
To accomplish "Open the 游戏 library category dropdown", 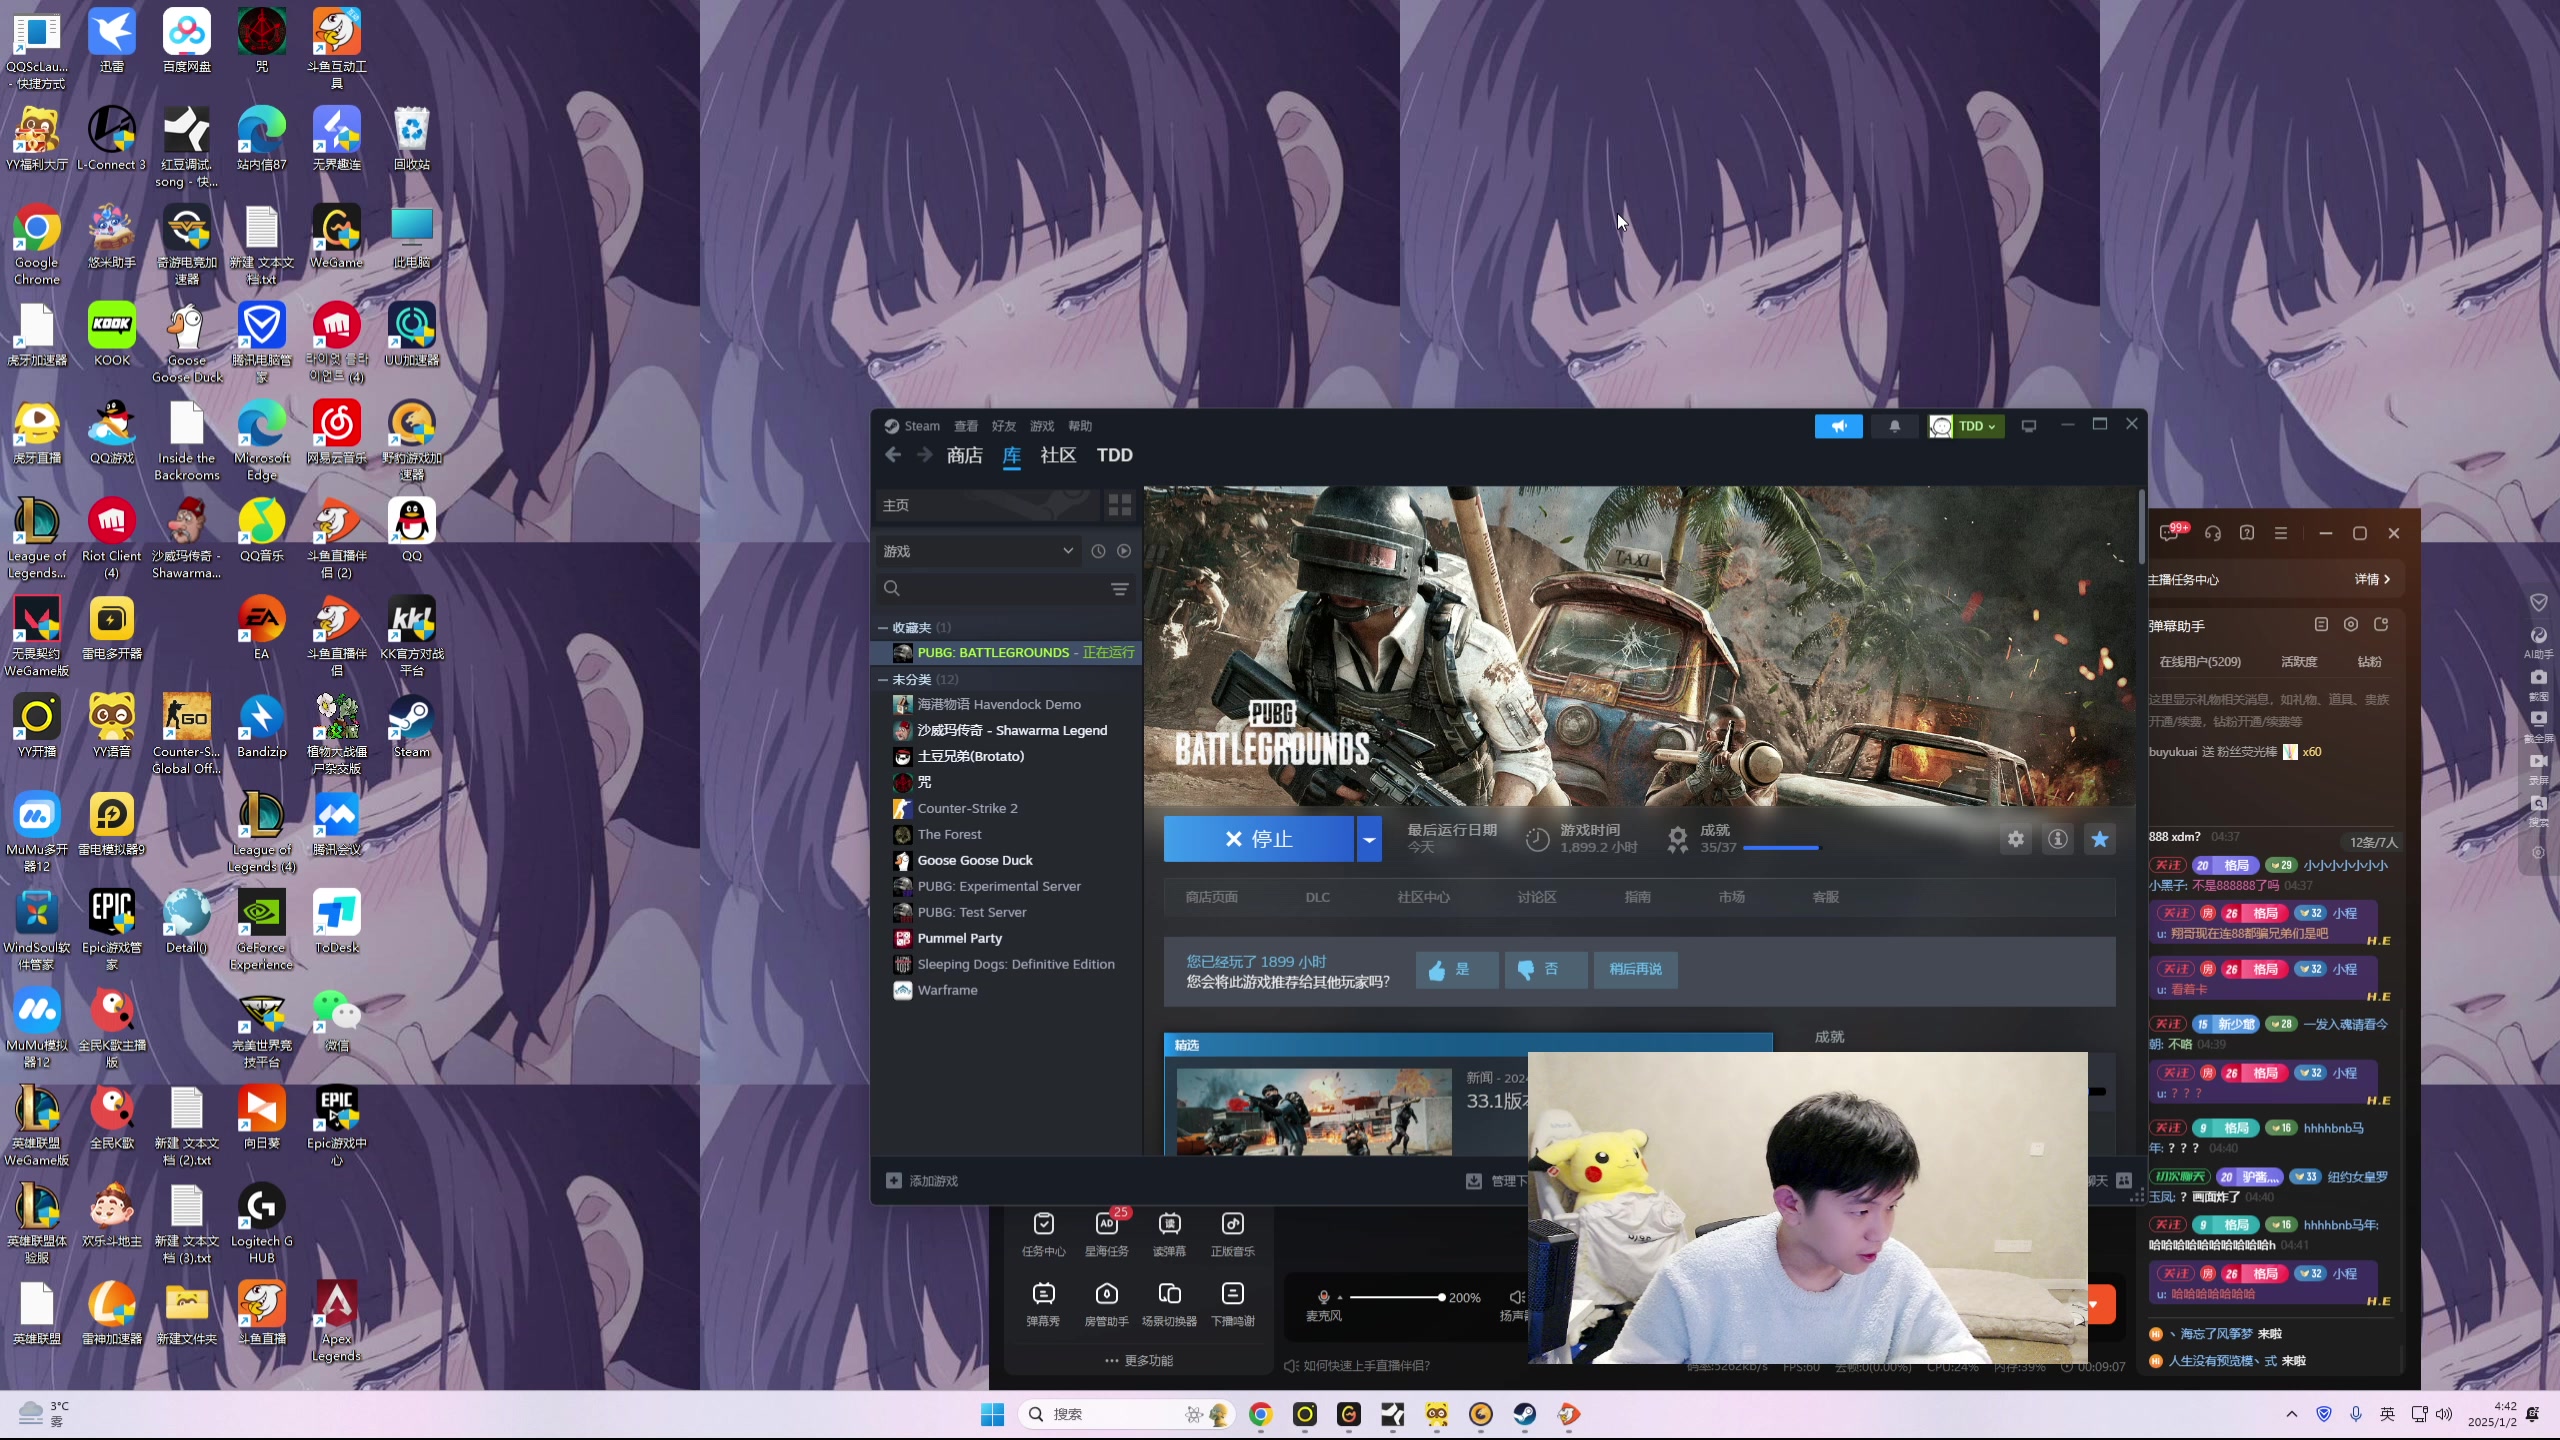I will 979,551.
